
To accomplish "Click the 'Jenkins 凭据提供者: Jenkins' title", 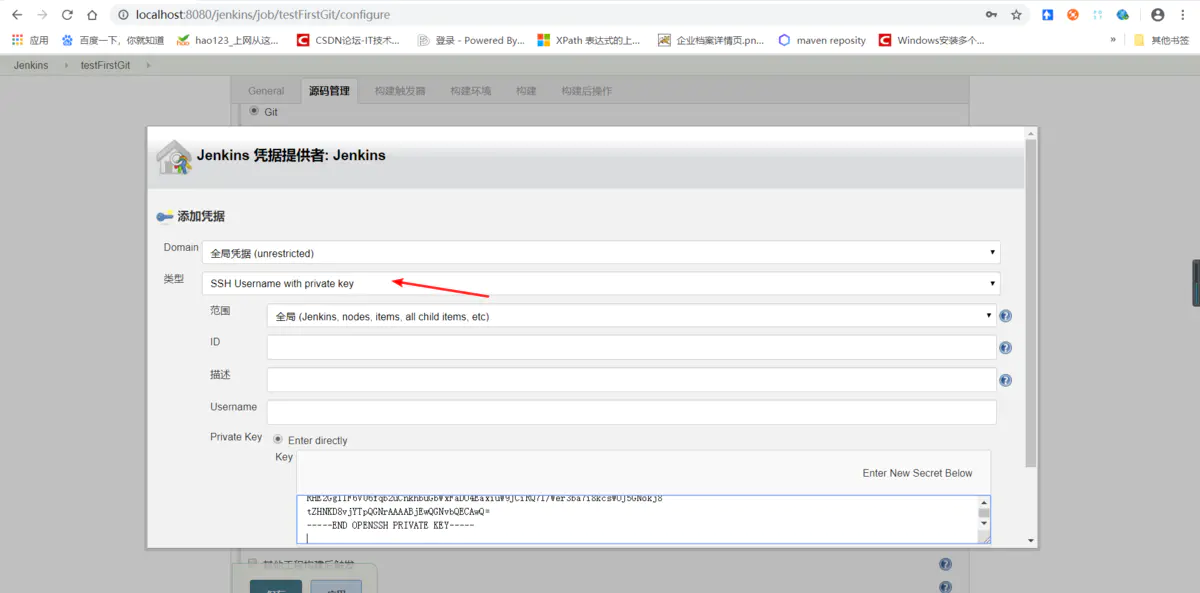I will point(291,155).
